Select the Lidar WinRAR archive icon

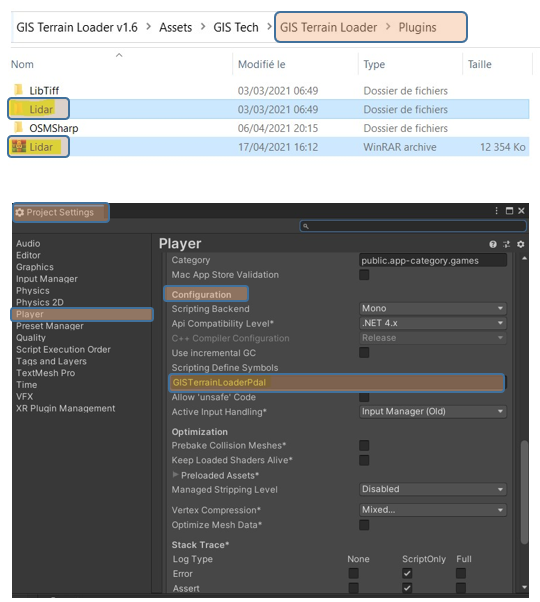pyautogui.click(x=19, y=146)
